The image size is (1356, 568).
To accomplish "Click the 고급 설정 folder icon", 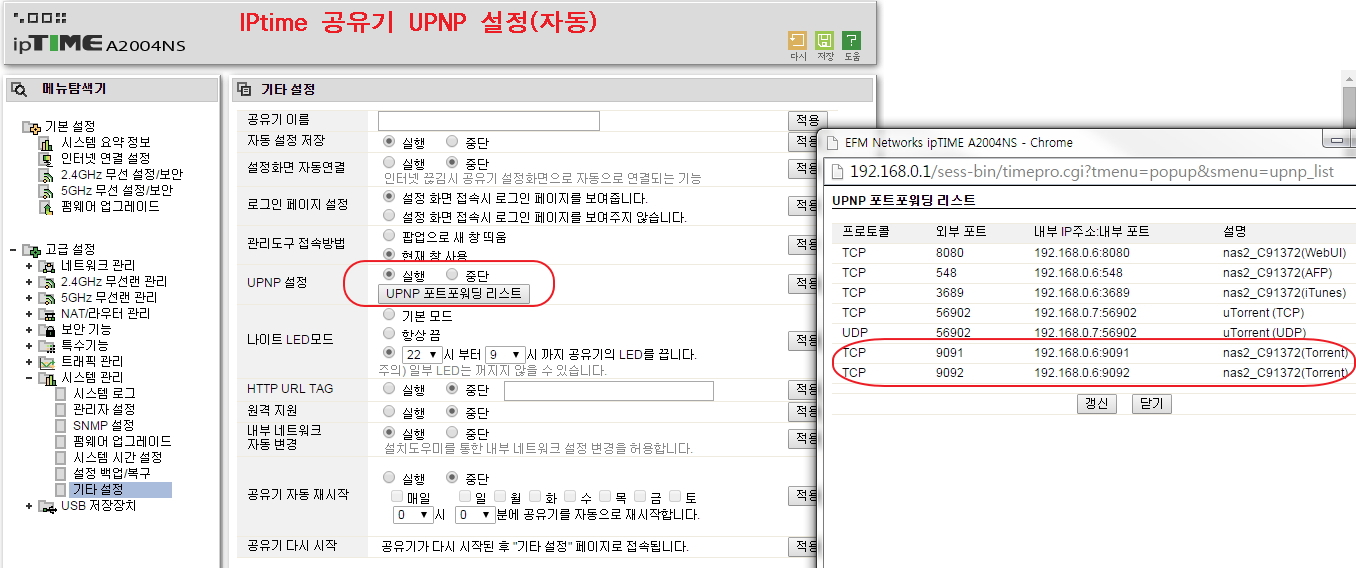I will point(32,249).
